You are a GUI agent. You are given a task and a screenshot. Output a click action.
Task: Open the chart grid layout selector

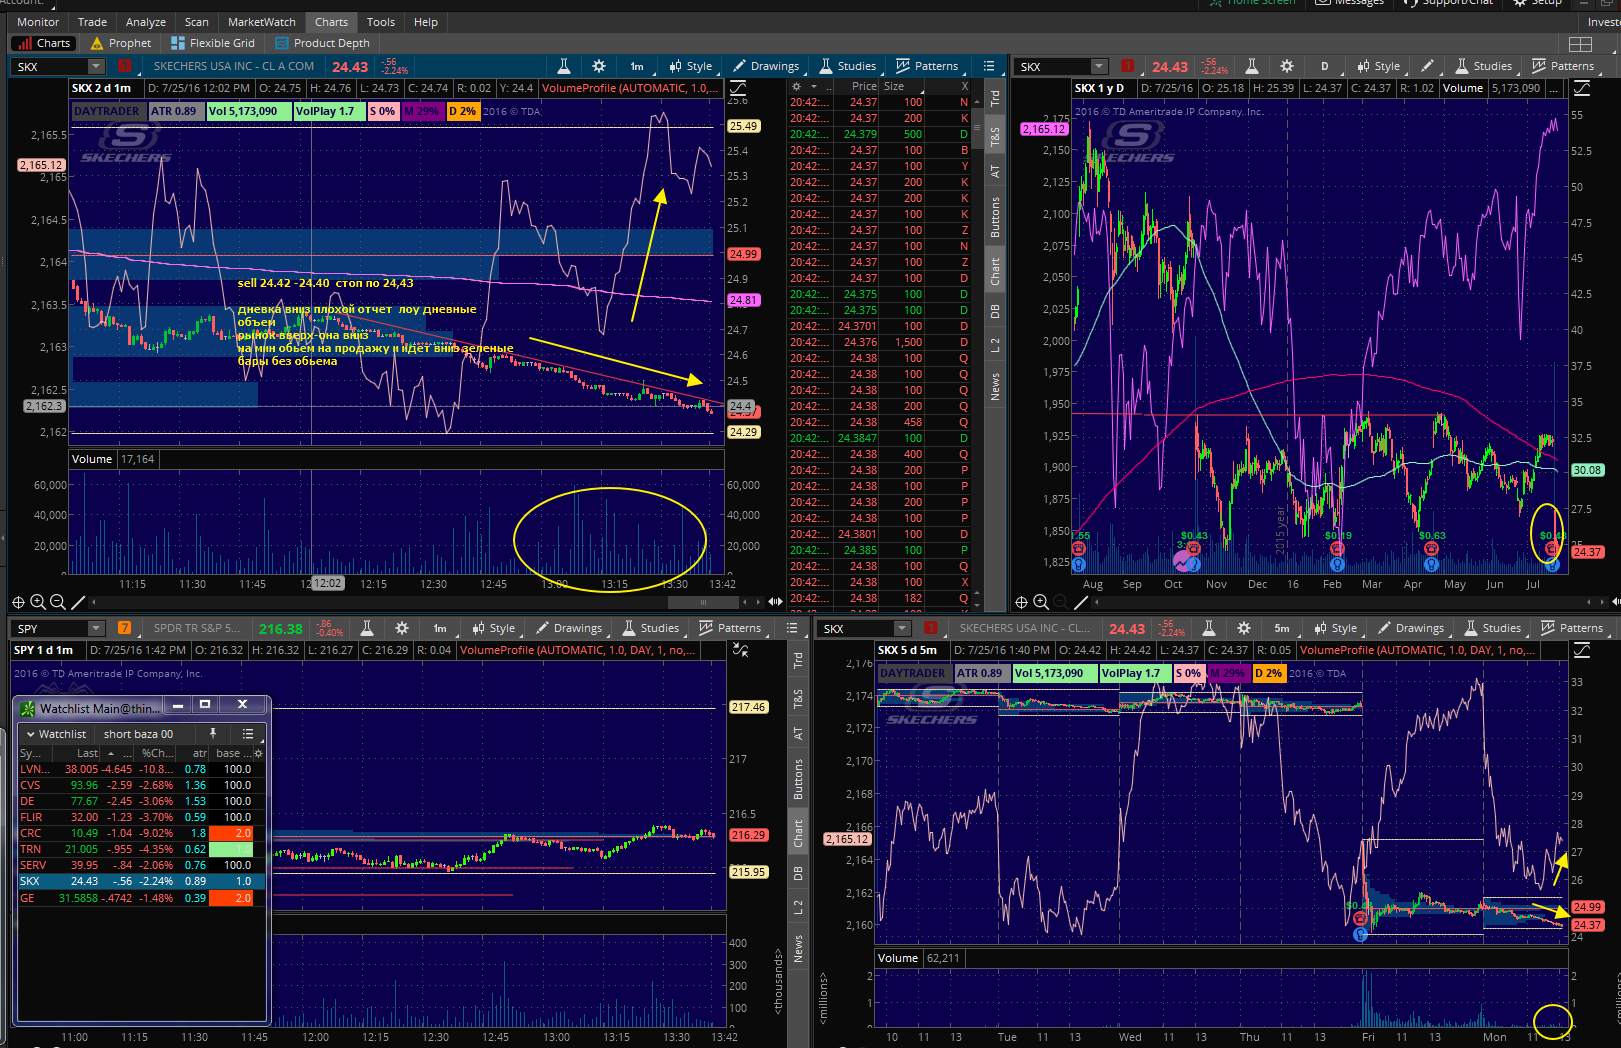click(1581, 44)
